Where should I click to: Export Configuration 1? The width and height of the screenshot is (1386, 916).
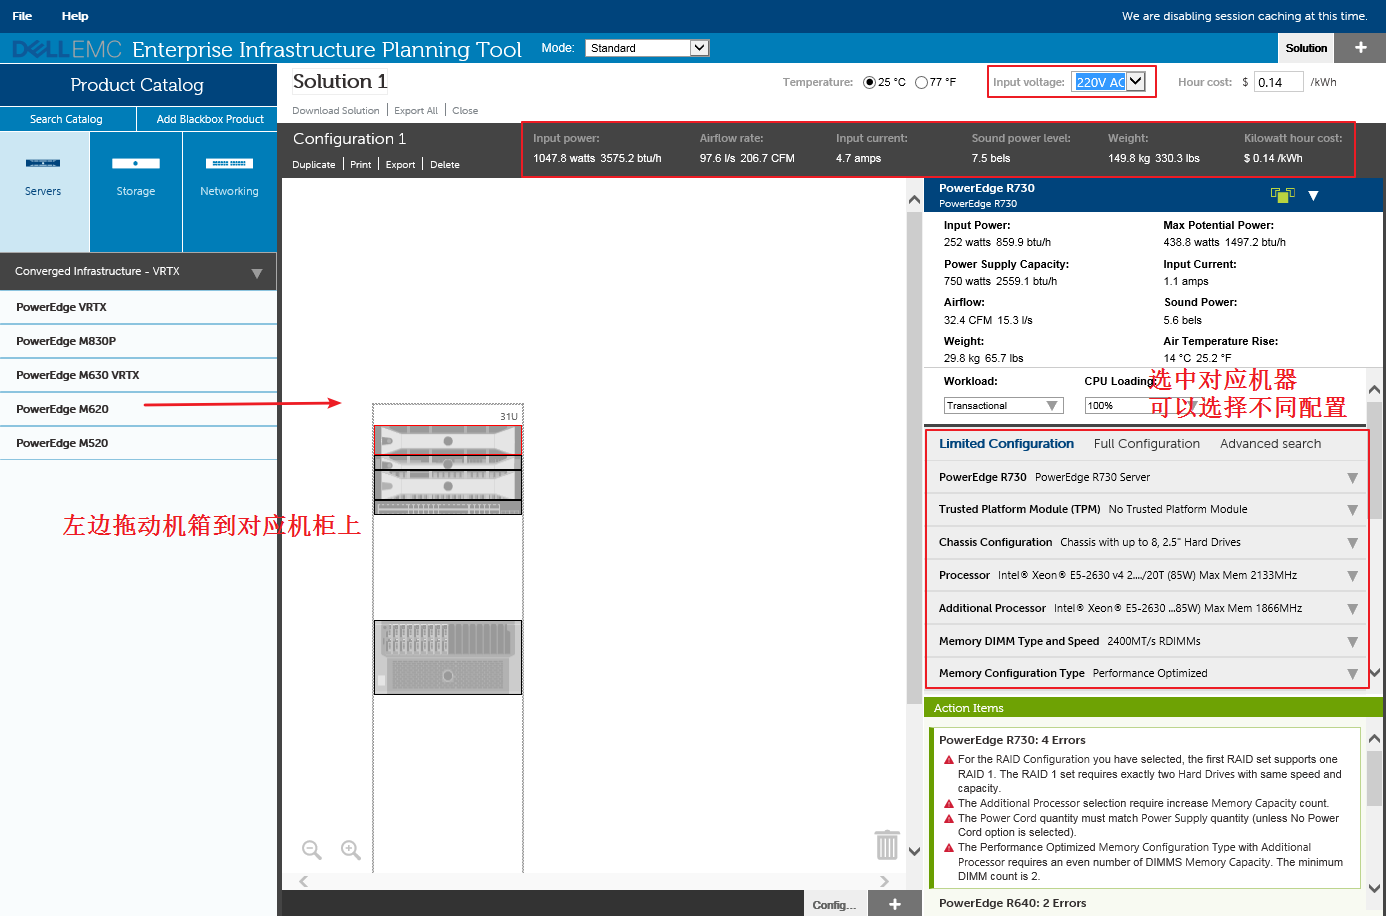click(400, 165)
